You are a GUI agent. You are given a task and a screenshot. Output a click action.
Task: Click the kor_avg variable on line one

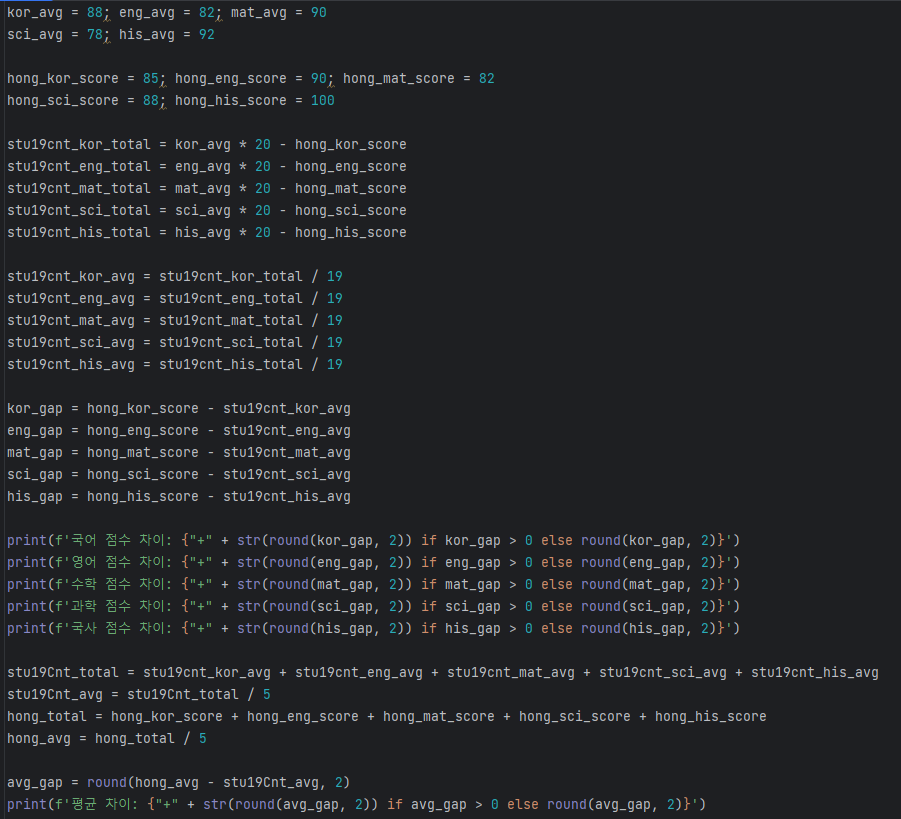click(x=34, y=13)
